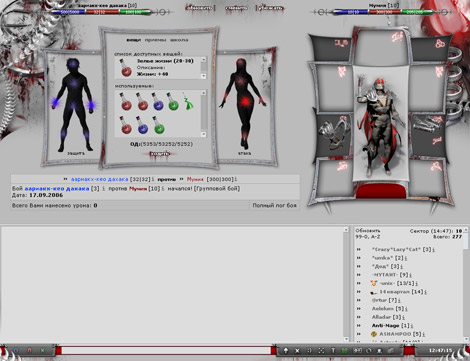Click the red health bar of Мумия

click(x=385, y=12)
